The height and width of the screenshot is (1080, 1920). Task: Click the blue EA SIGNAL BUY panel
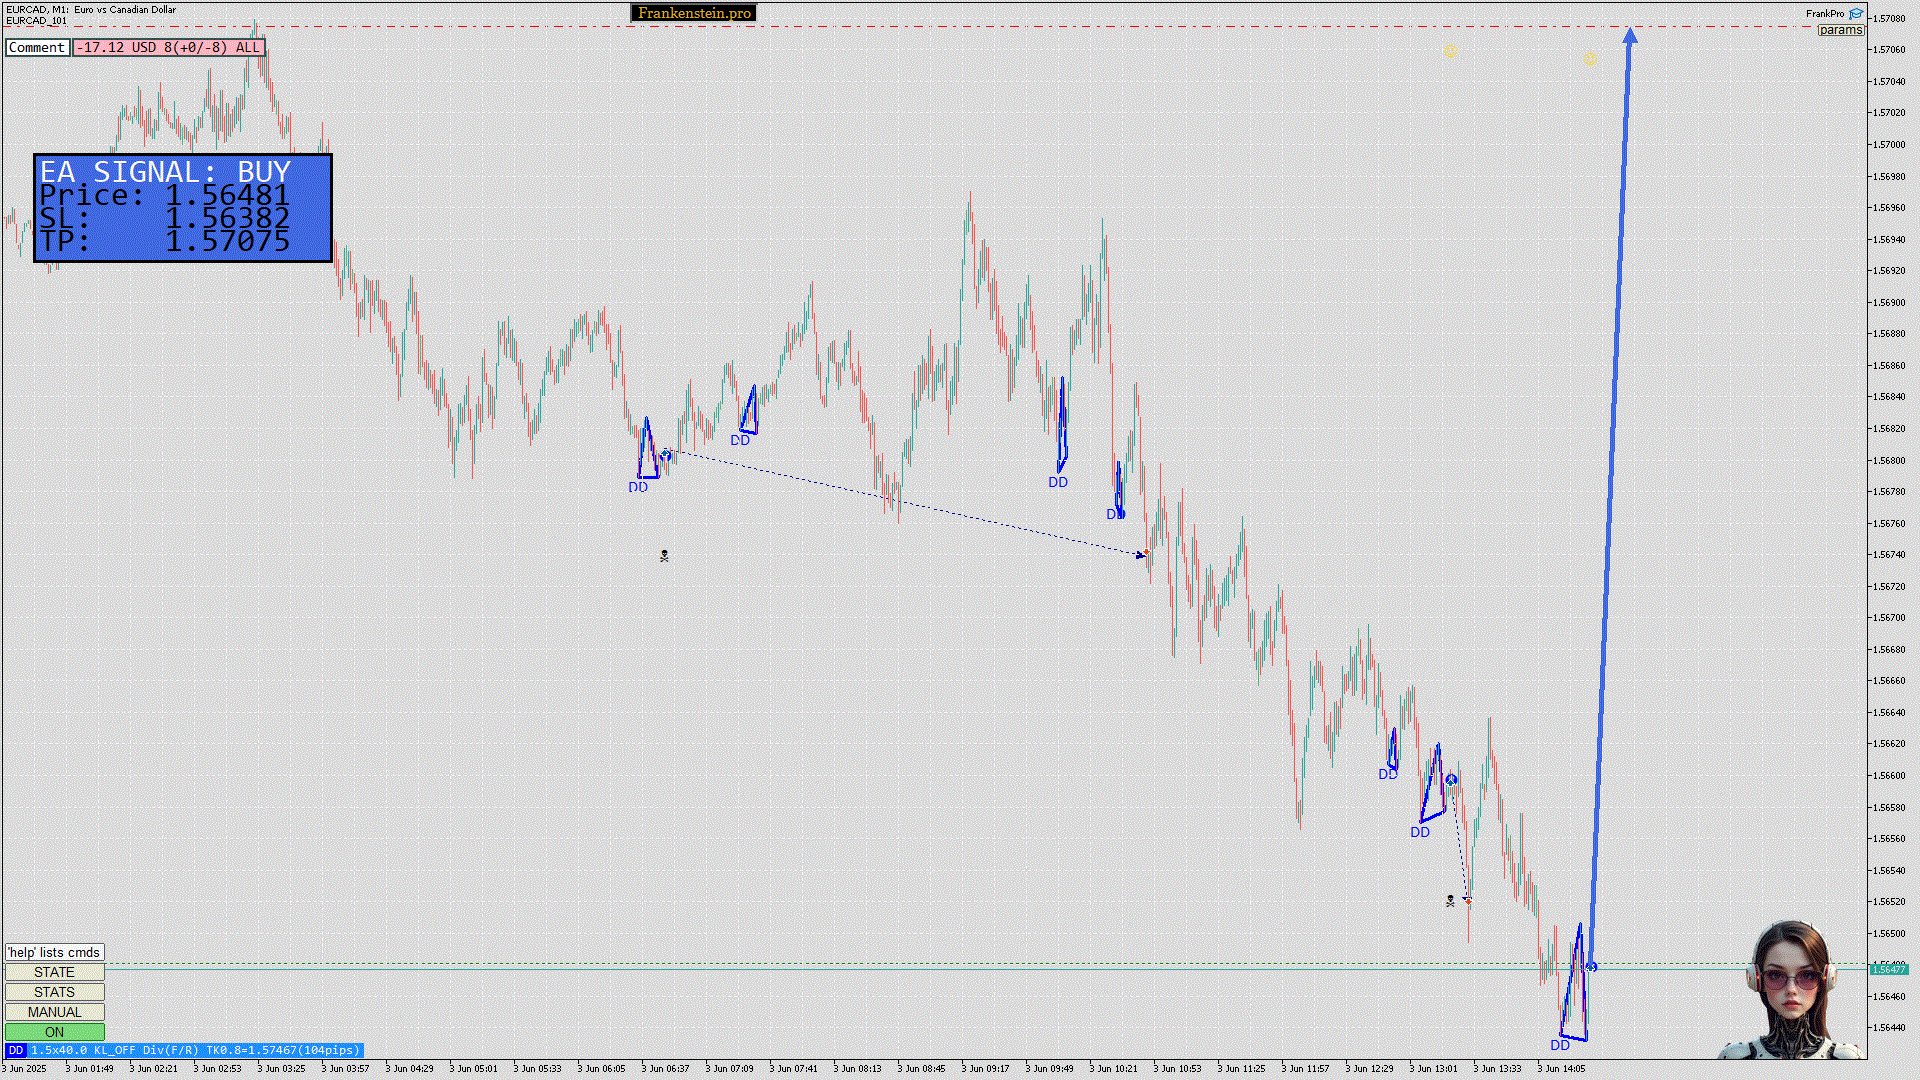(182, 208)
